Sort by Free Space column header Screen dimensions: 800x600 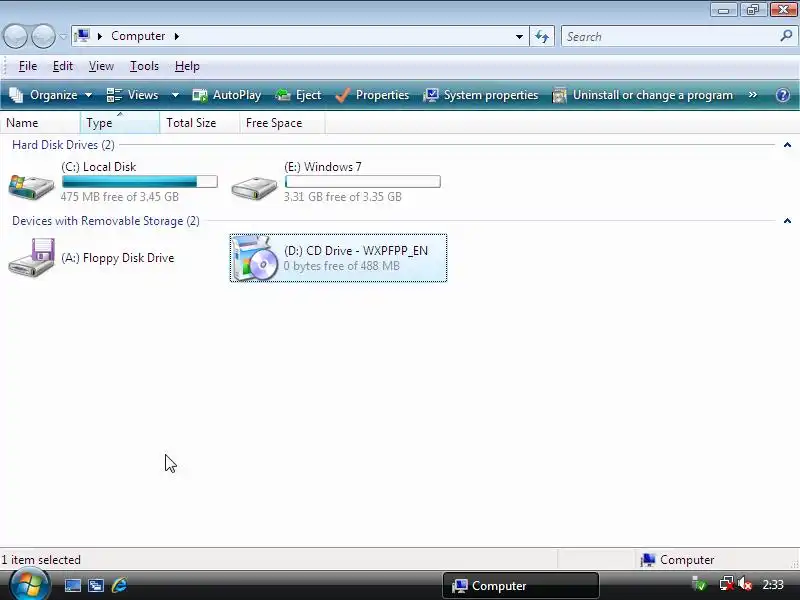pyautogui.click(x=282, y=123)
